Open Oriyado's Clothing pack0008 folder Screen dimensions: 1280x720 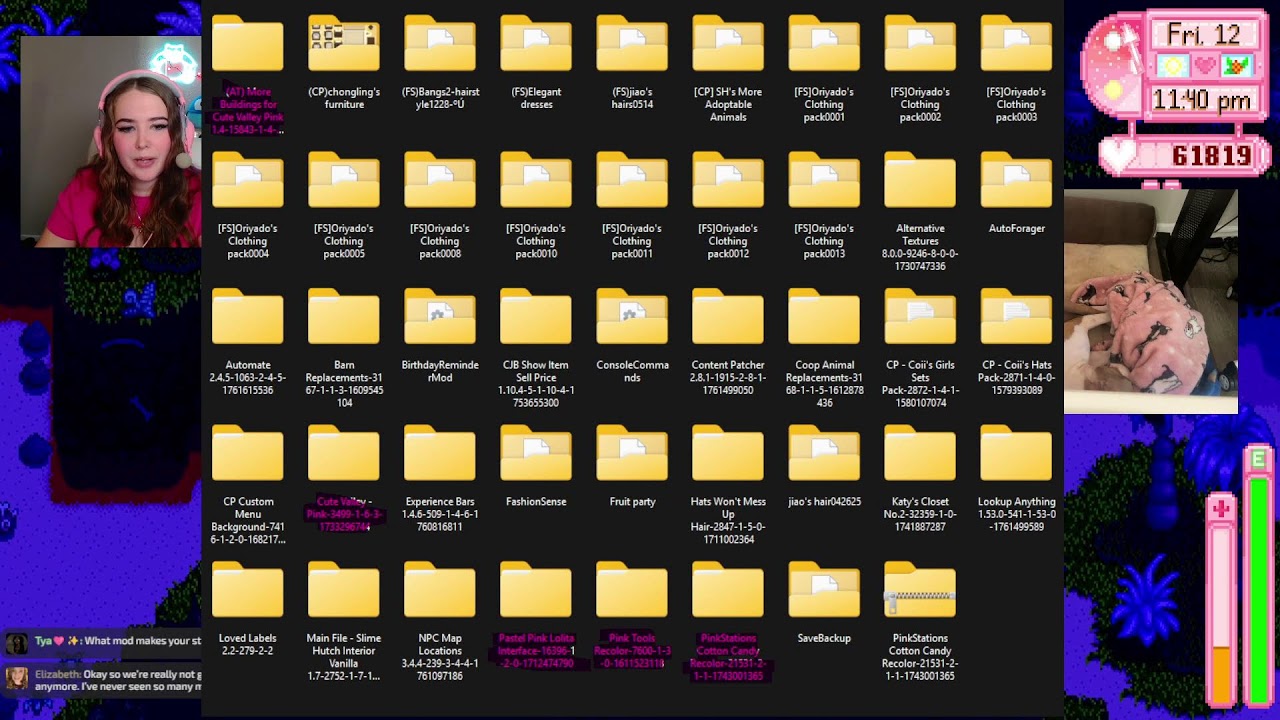(x=440, y=181)
